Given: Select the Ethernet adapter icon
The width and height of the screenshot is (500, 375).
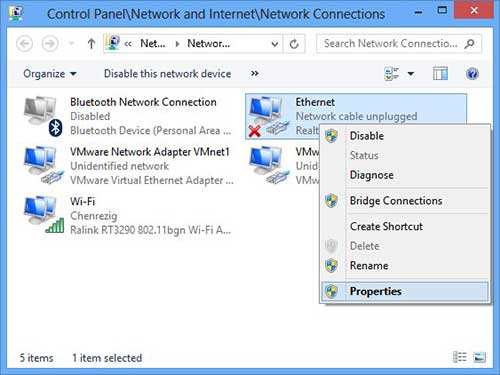Looking at the screenshot, I should coord(269,116).
